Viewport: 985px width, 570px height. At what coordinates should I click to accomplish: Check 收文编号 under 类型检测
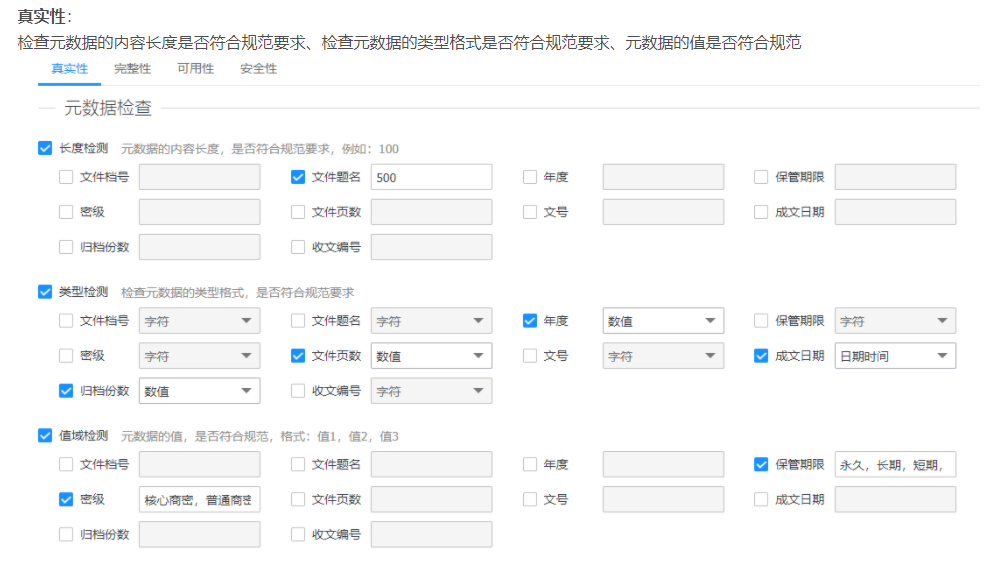coord(298,391)
